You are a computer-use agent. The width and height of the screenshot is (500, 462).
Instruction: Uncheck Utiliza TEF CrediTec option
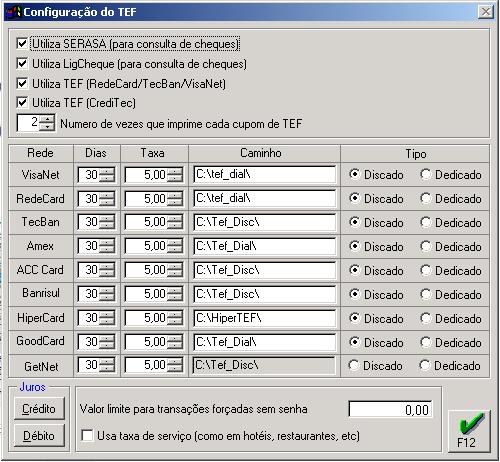tap(22, 103)
